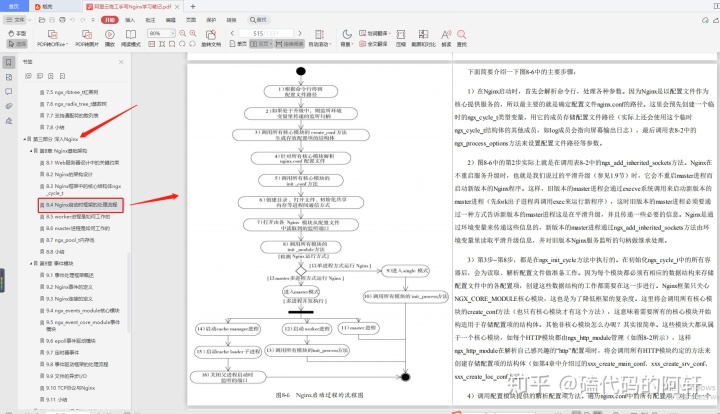Open word selection translate dropdown
This screenshot has width=720, height=414.
click(x=374, y=34)
